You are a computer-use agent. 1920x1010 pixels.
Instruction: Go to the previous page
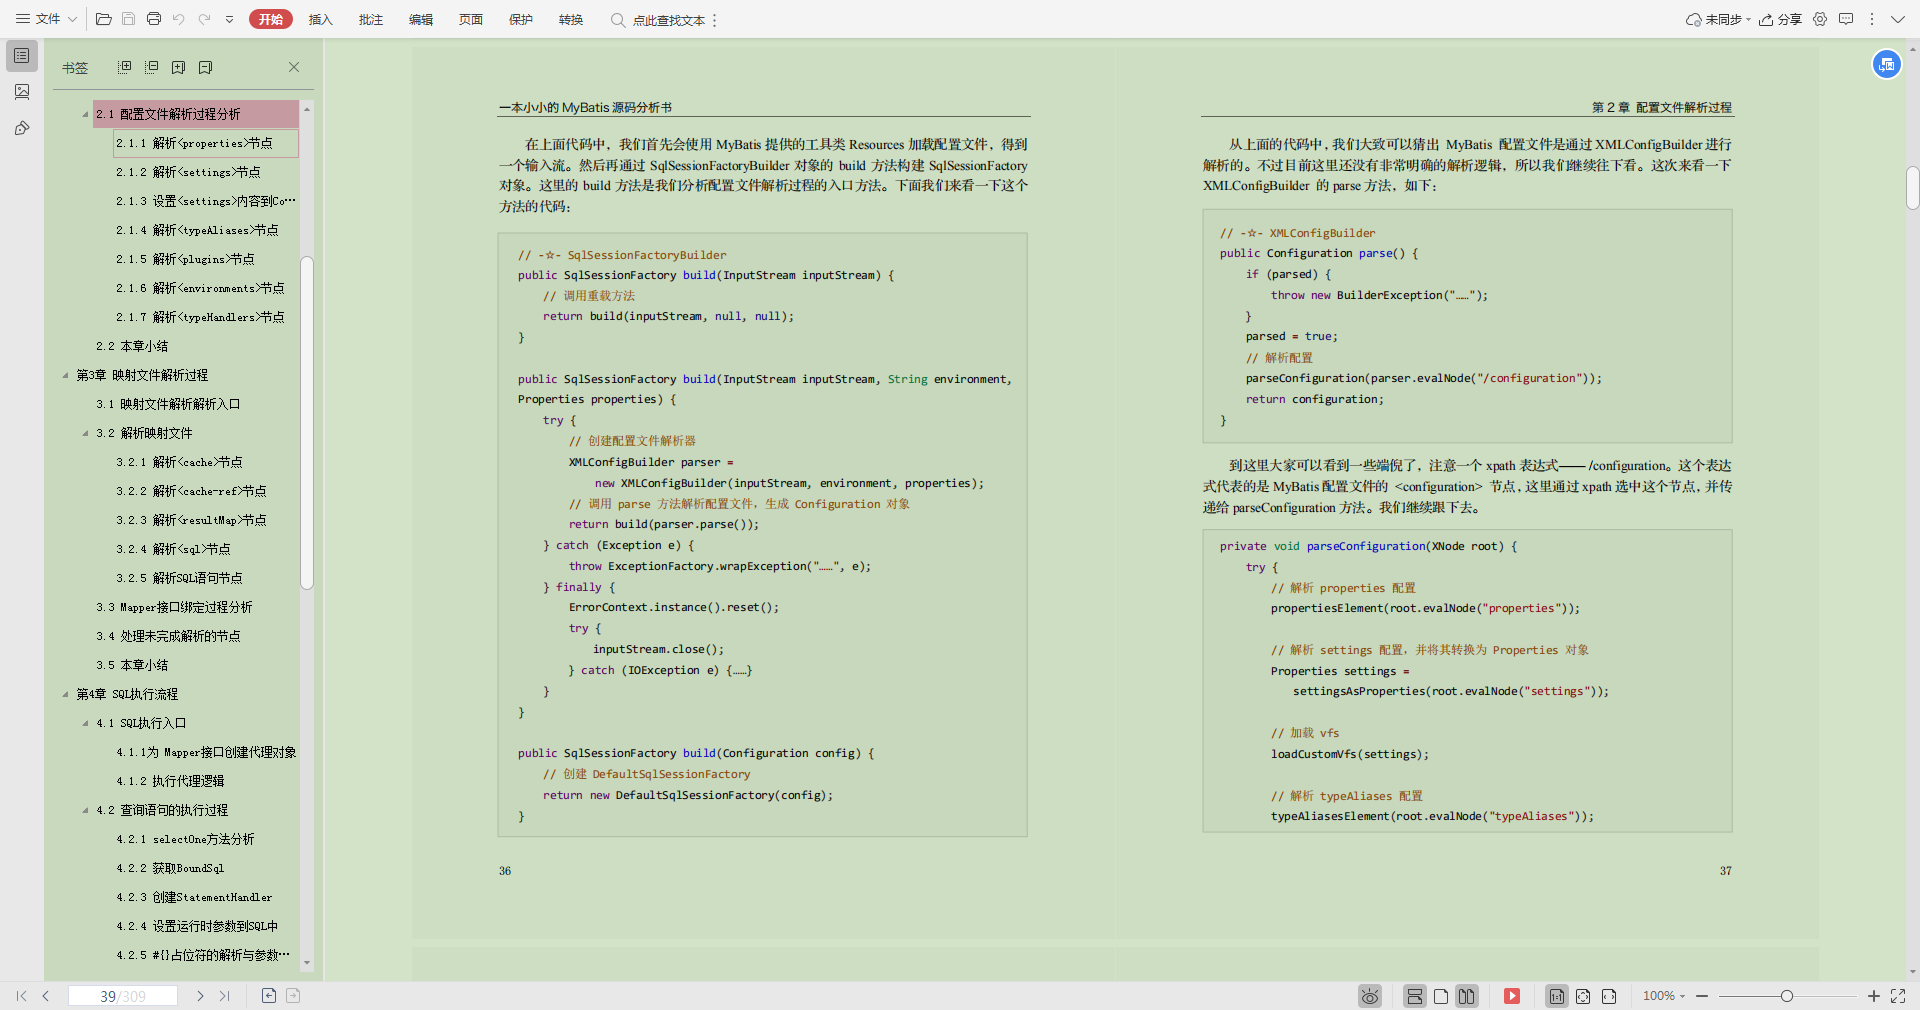pos(46,996)
